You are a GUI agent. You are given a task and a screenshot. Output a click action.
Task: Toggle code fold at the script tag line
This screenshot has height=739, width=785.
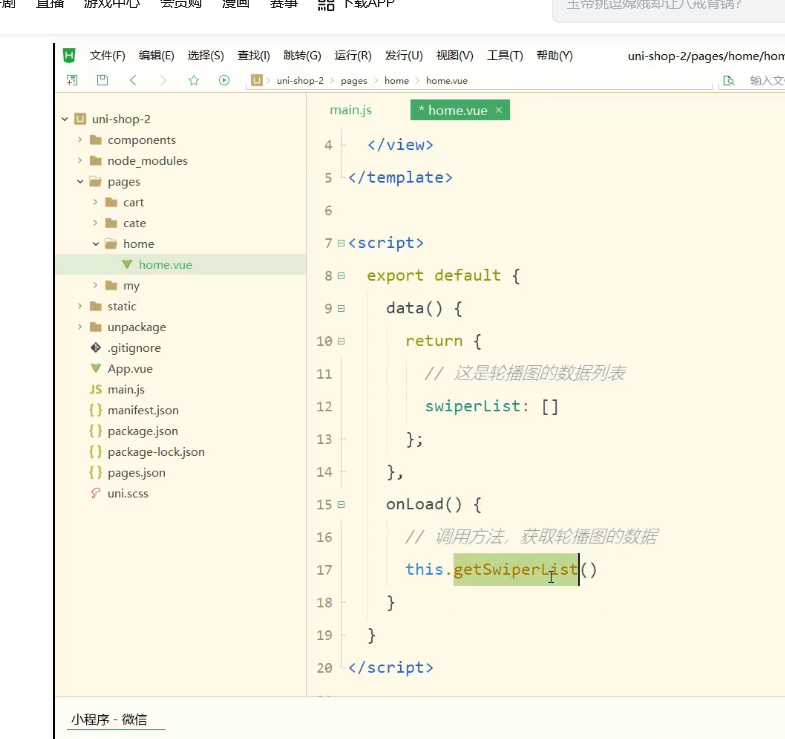(x=341, y=243)
